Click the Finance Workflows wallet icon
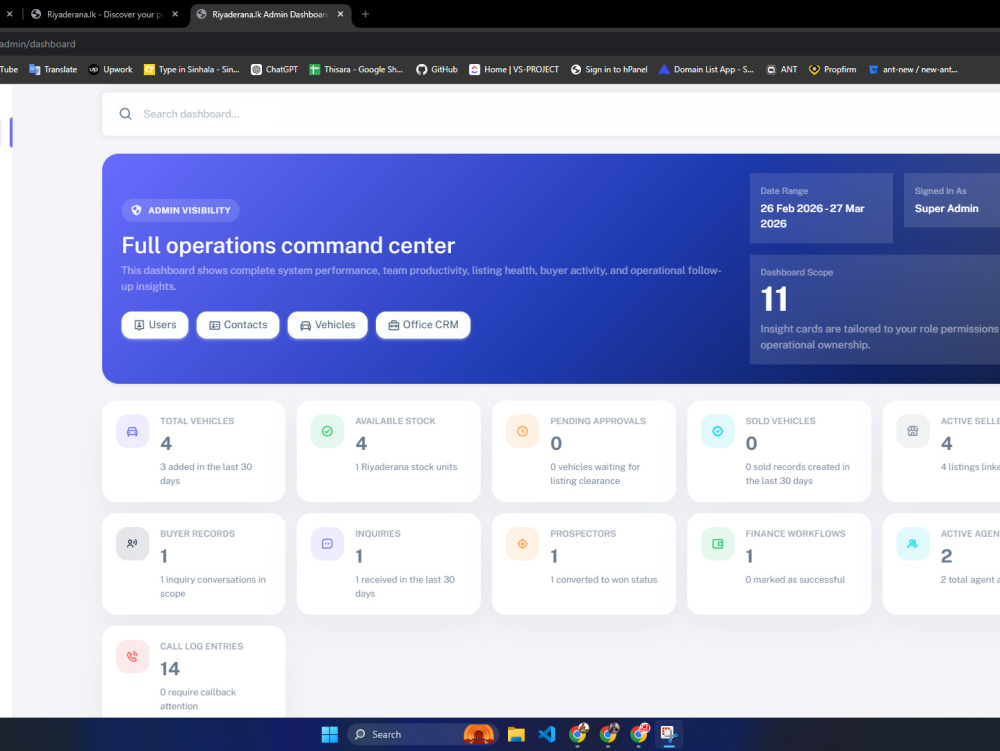 pos(717,544)
